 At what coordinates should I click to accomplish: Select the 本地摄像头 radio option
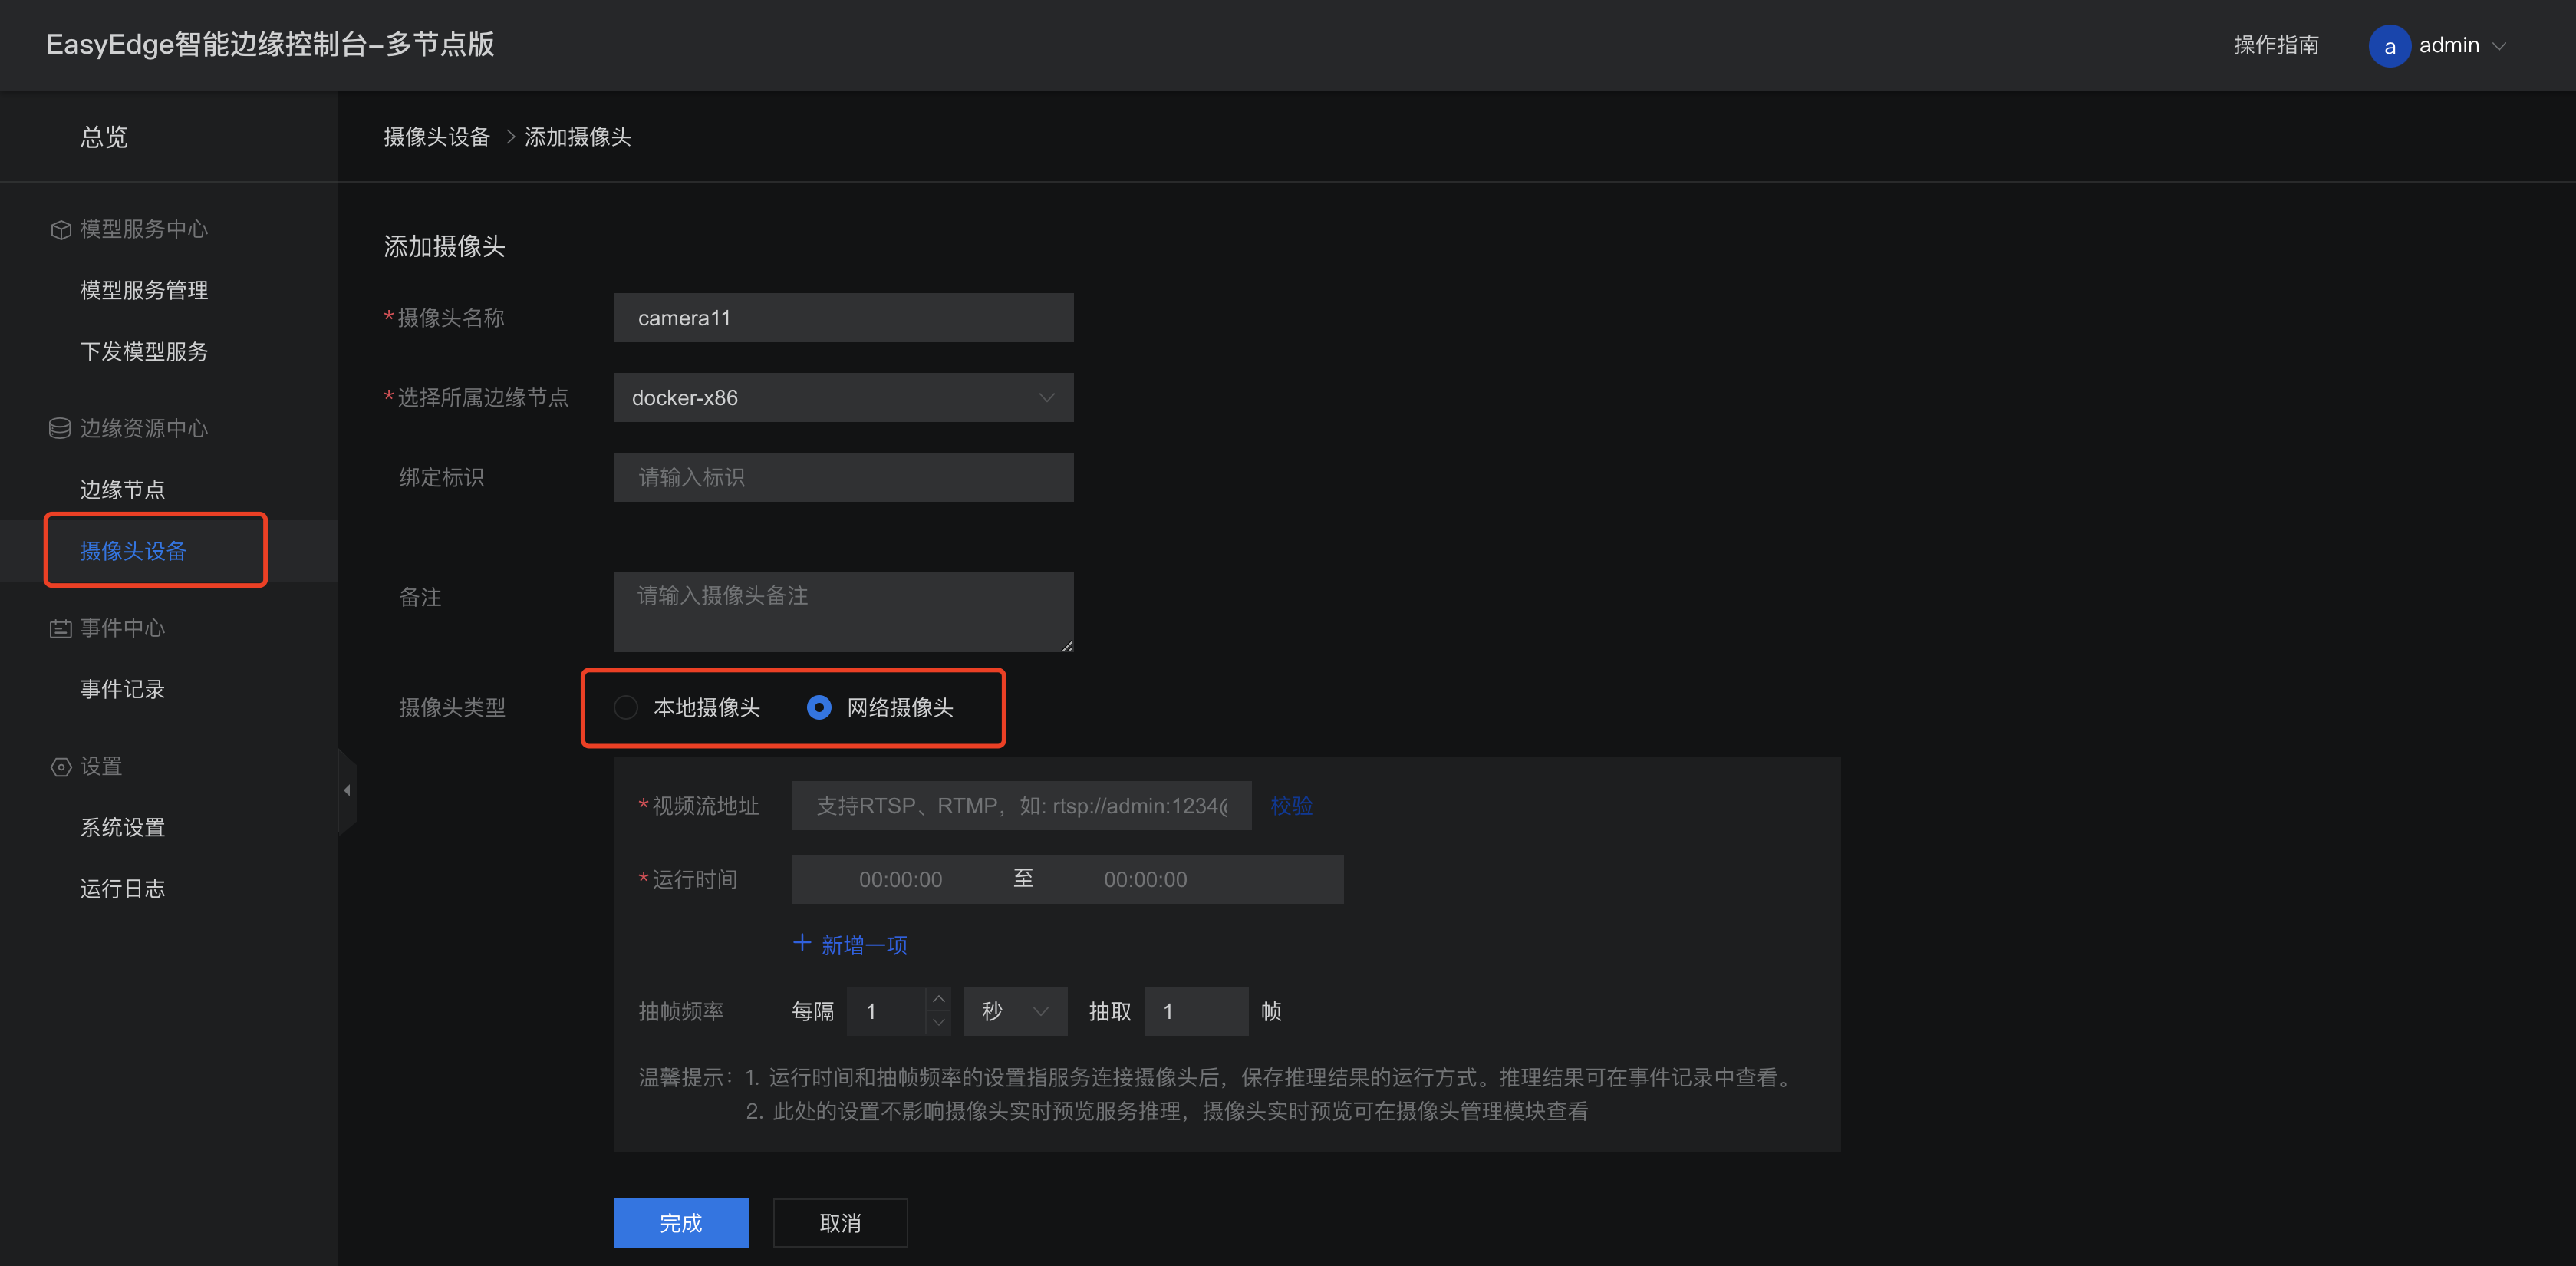[x=626, y=708]
